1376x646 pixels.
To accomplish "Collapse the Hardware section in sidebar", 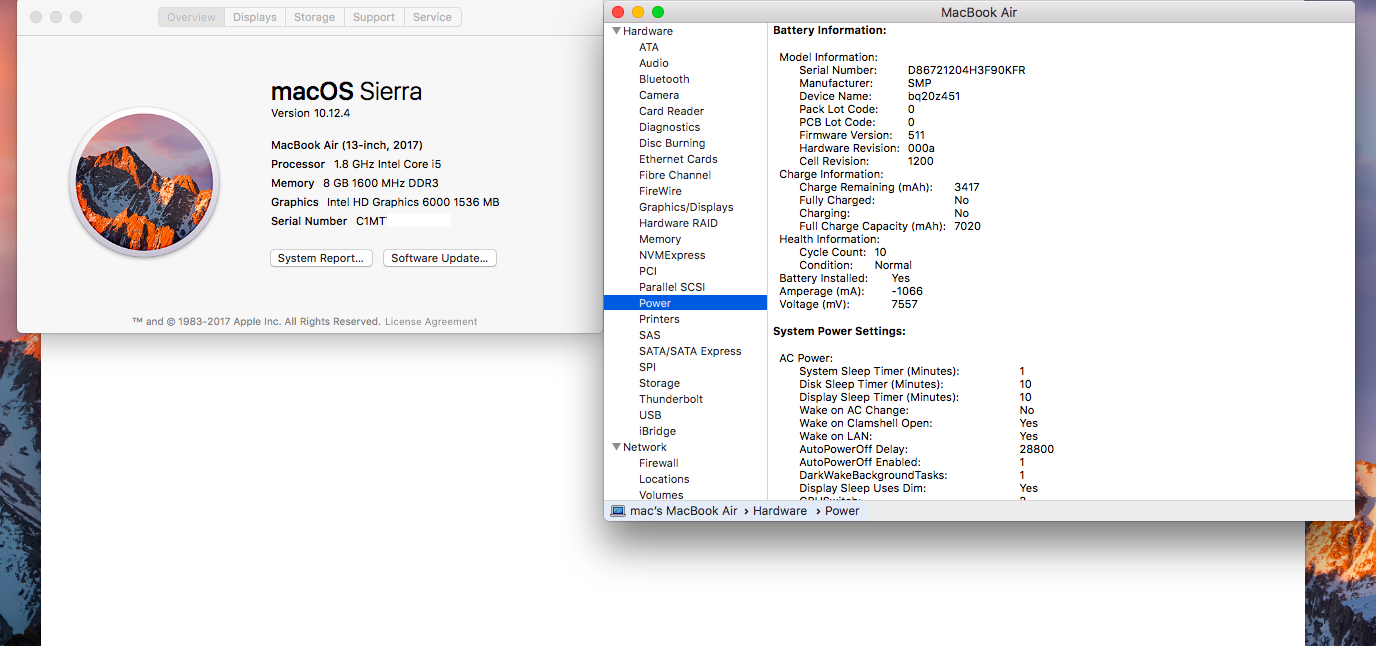I will point(616,31).
